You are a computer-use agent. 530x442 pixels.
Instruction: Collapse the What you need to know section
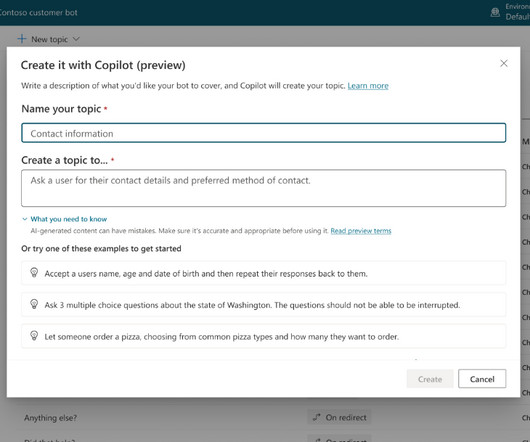(x=69, y=219)
